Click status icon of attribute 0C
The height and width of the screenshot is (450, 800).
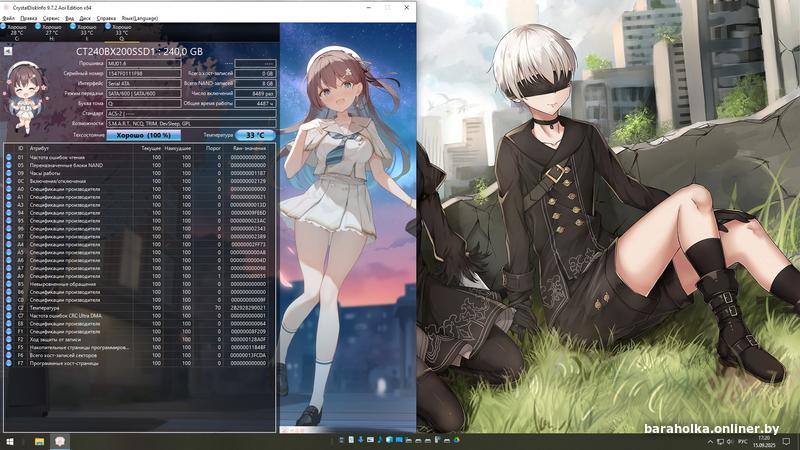tap(9, 181)
